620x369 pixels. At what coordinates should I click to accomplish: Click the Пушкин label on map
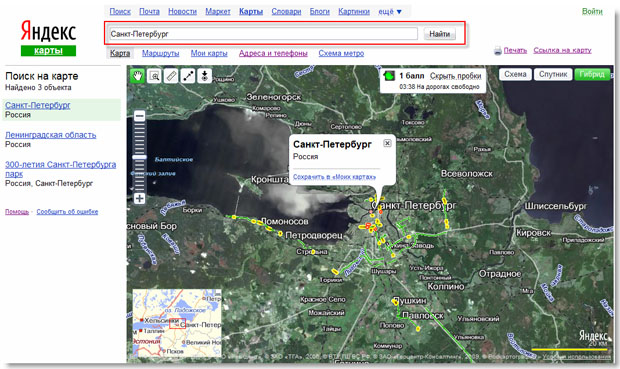coord(410,301)
